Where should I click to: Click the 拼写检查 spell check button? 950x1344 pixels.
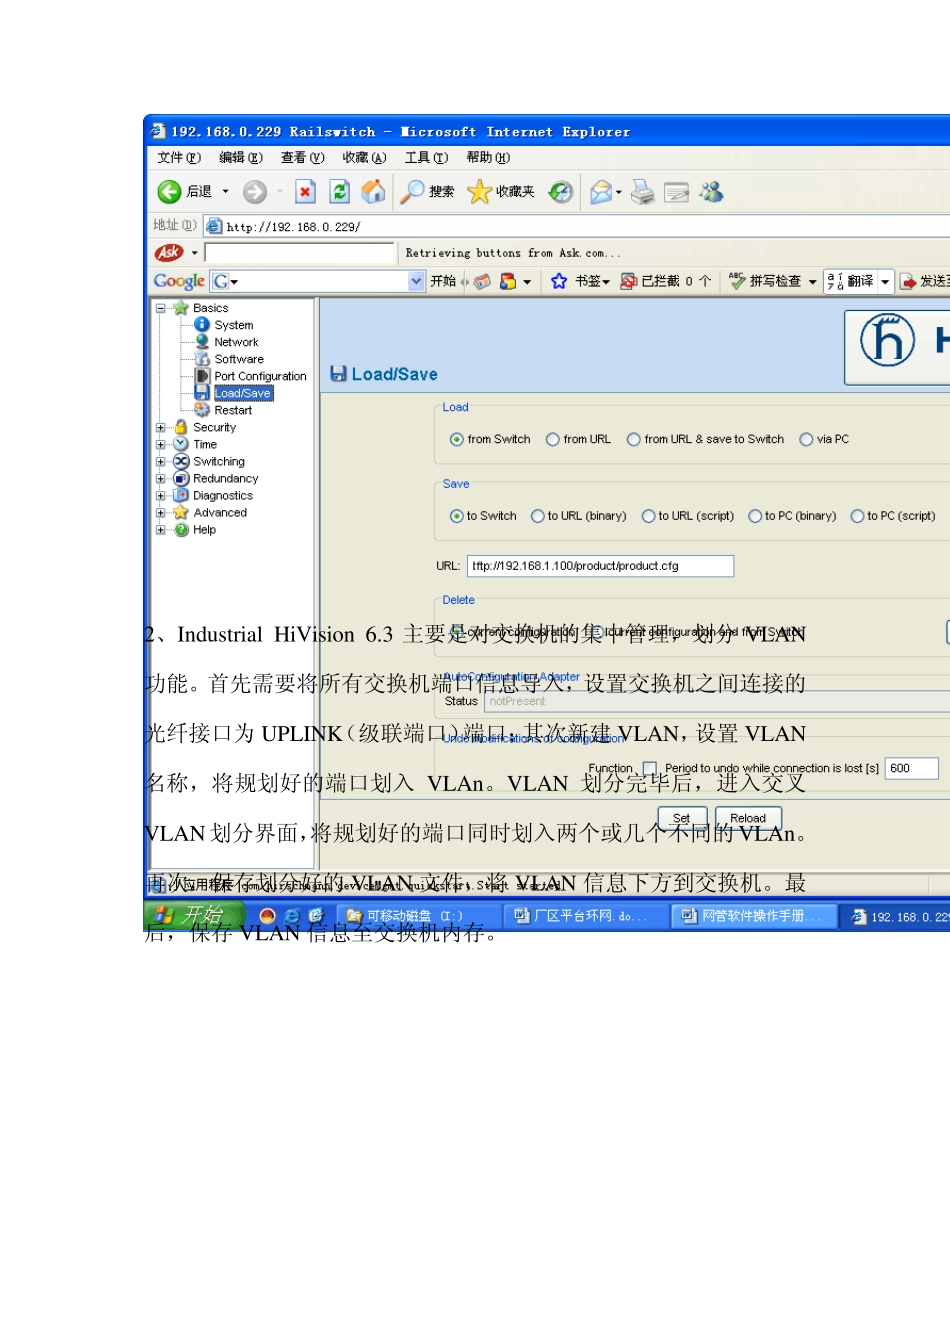point(766,282)
